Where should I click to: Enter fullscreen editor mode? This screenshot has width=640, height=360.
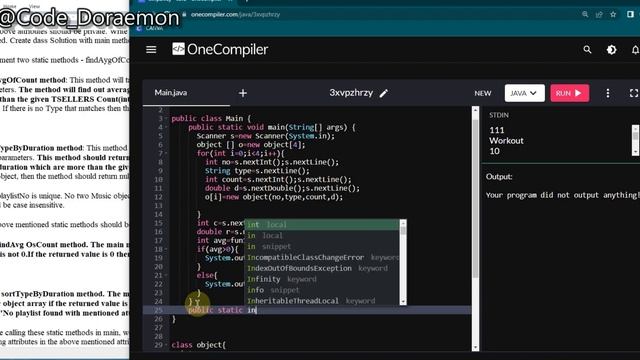pos(633,93)
